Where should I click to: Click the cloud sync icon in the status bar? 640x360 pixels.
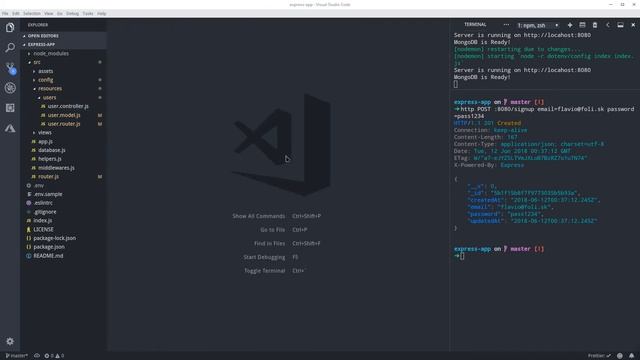click(x=37, y=356)
